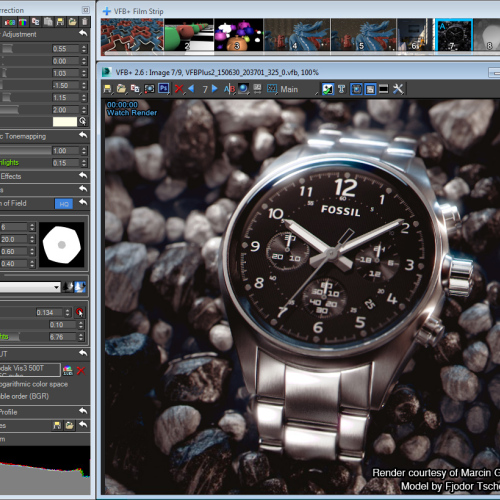Open VFB+ settings via the wrench icon

tap(398, 89)
